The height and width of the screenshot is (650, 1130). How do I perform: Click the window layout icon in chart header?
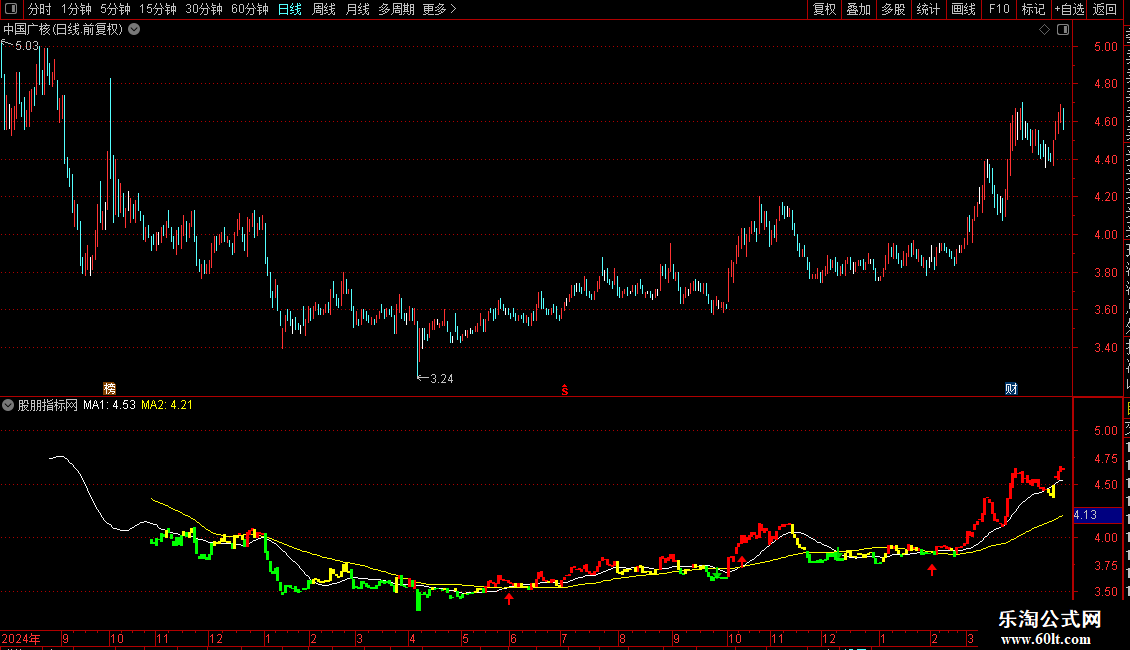(x=1063, y=30)
